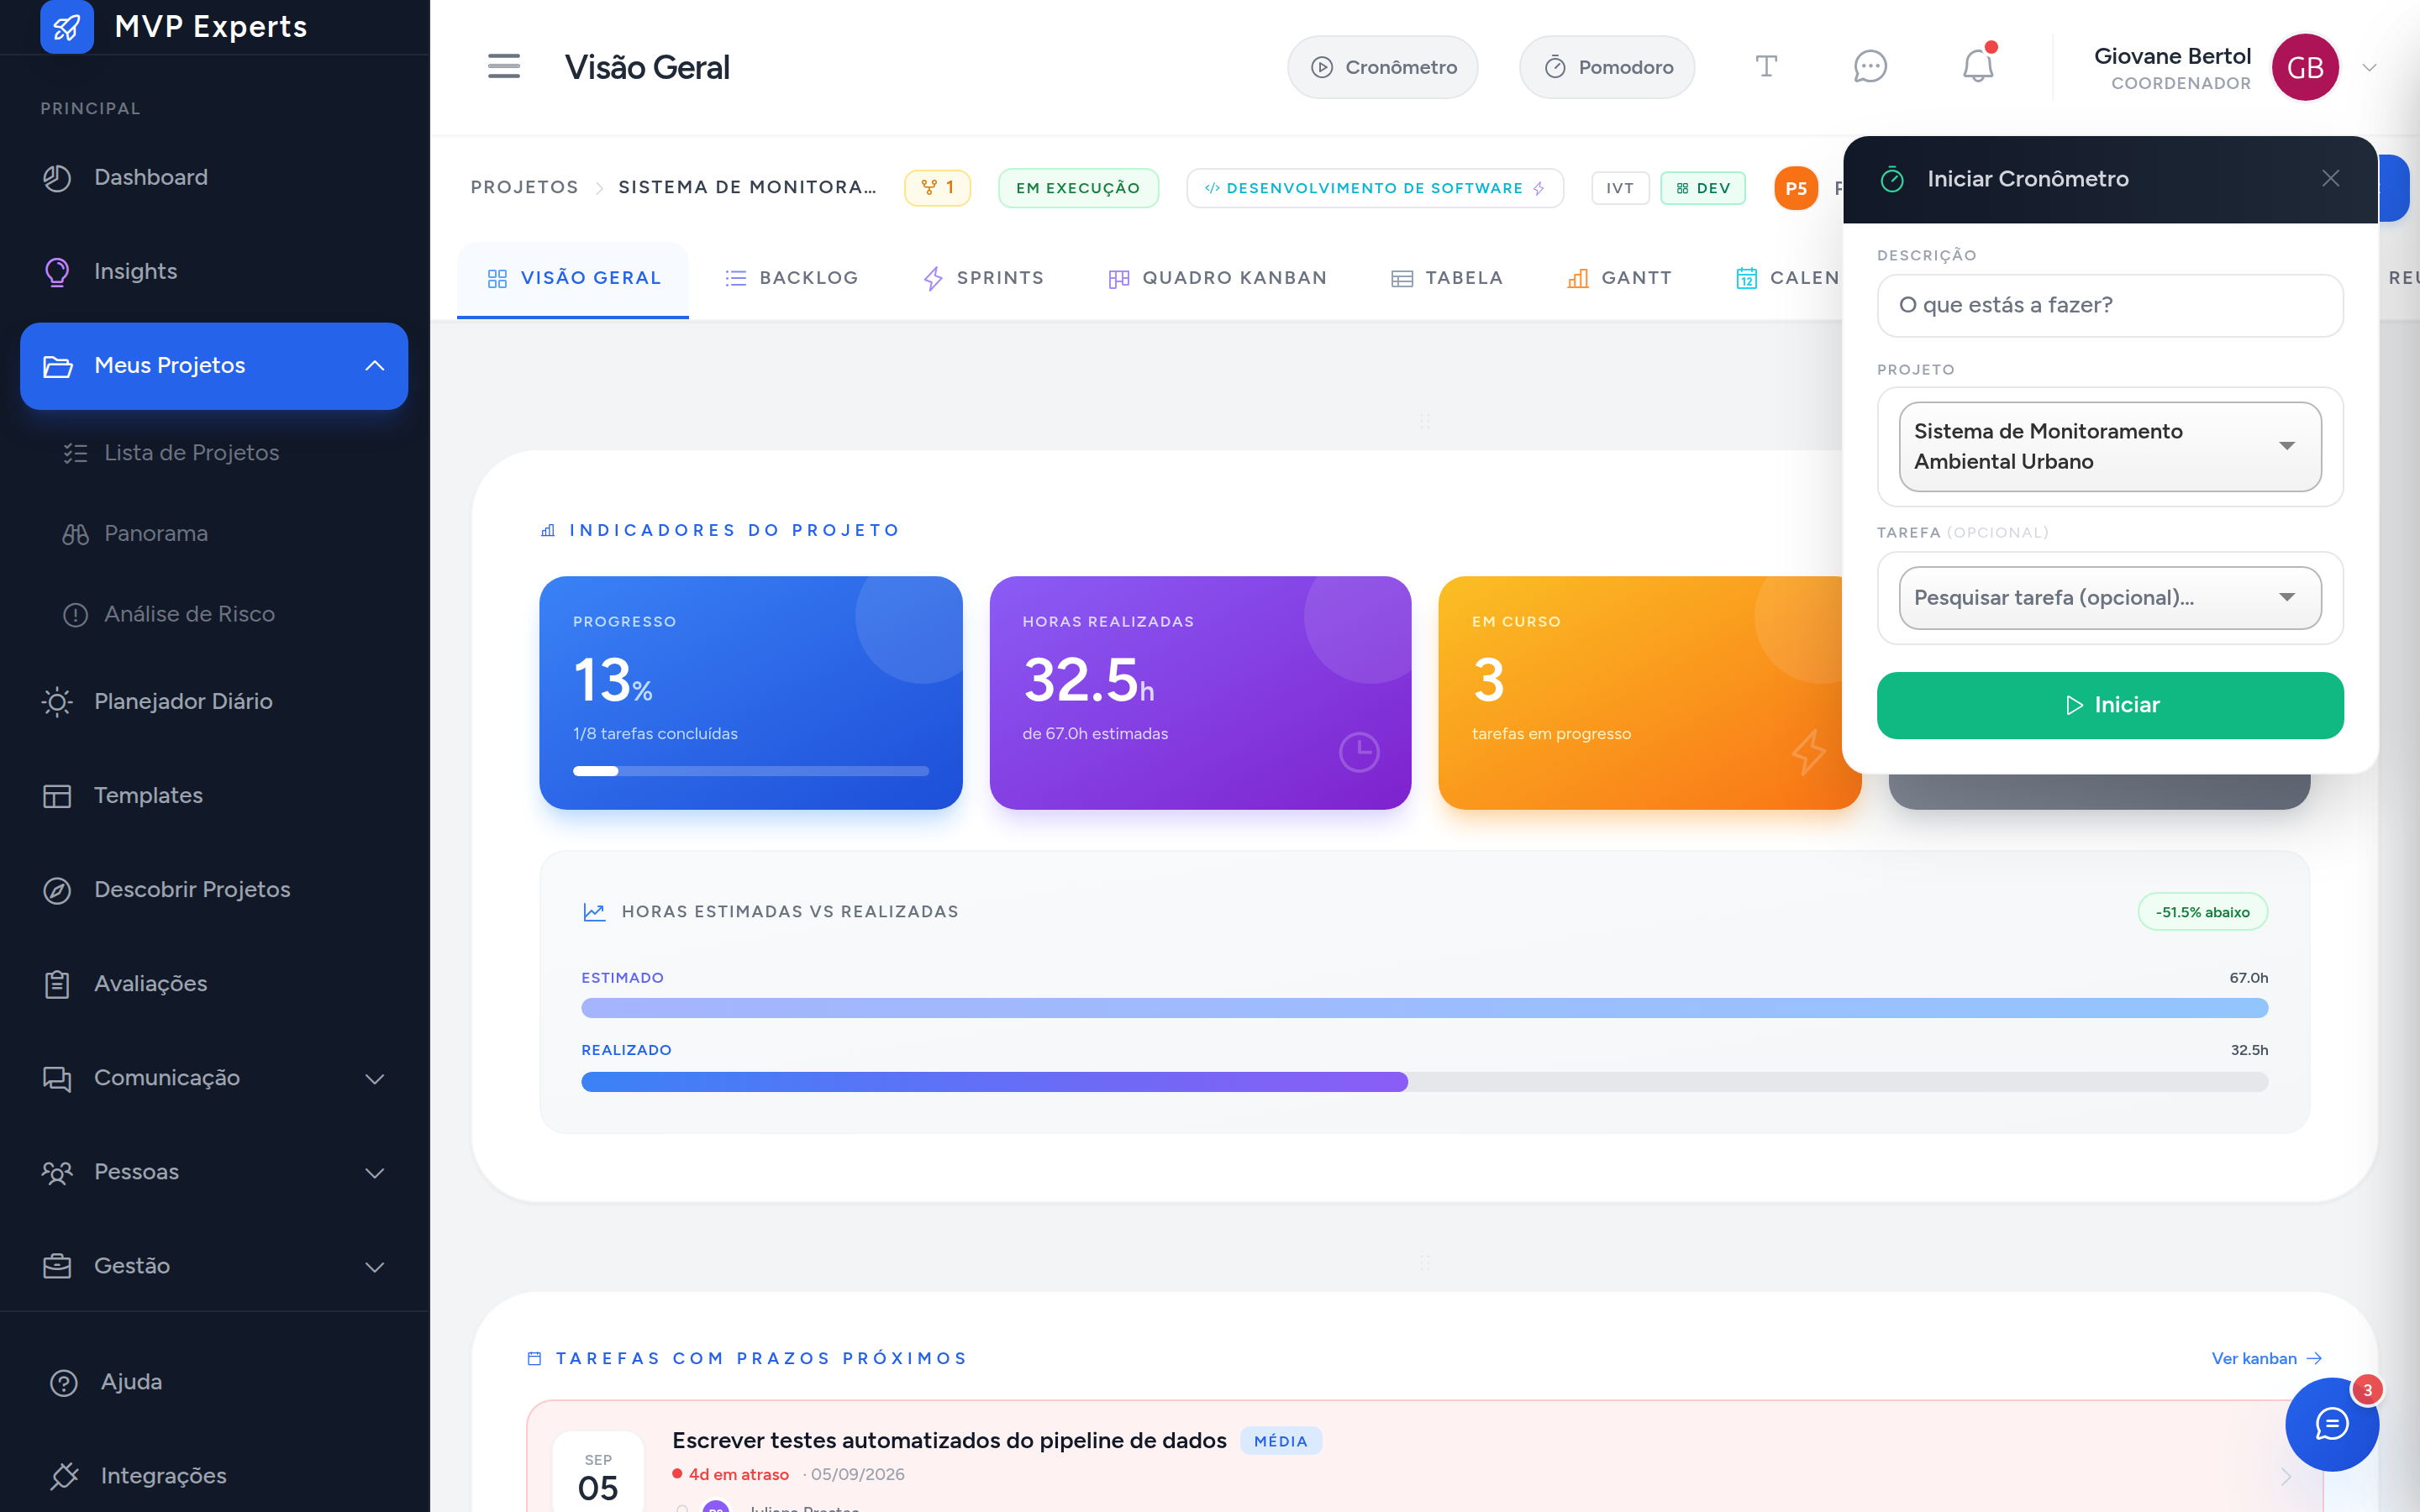This screenshot has width=2420, height=1512.
Task: Open Templates in sidebar
Action: [214, 796]
